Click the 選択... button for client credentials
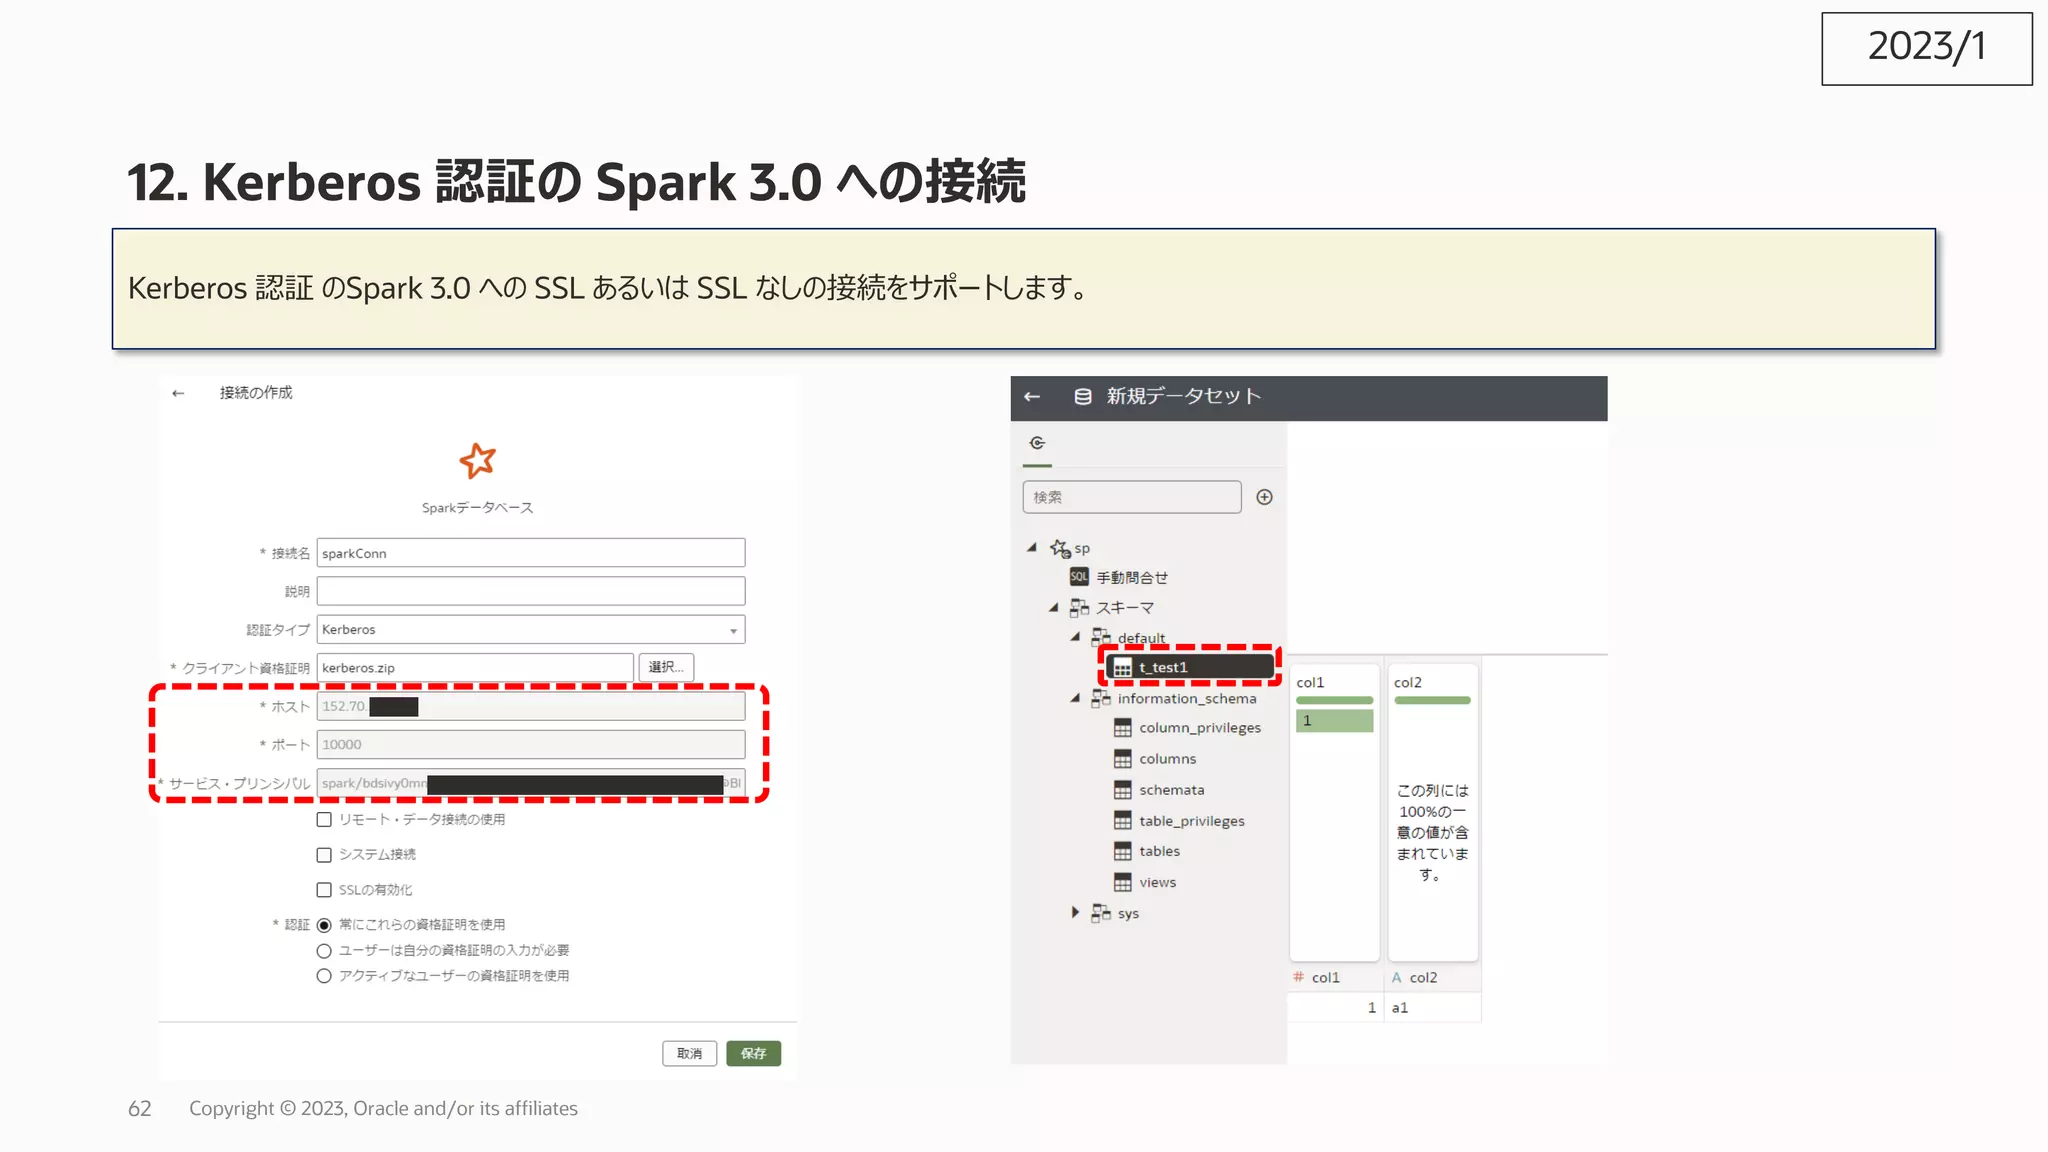 [x=666, y=667]
